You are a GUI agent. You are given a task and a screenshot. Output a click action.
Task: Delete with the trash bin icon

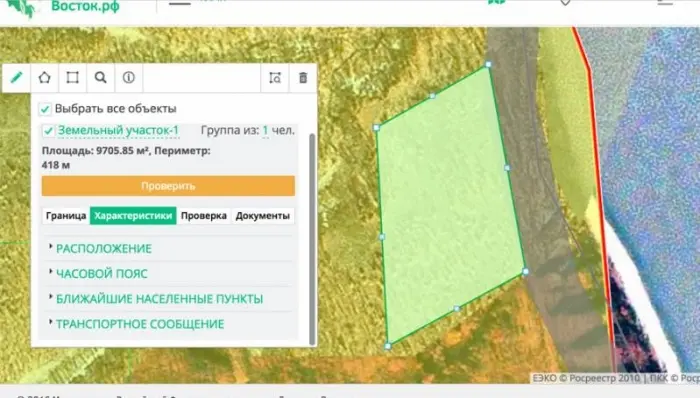(x=303, y=78)
